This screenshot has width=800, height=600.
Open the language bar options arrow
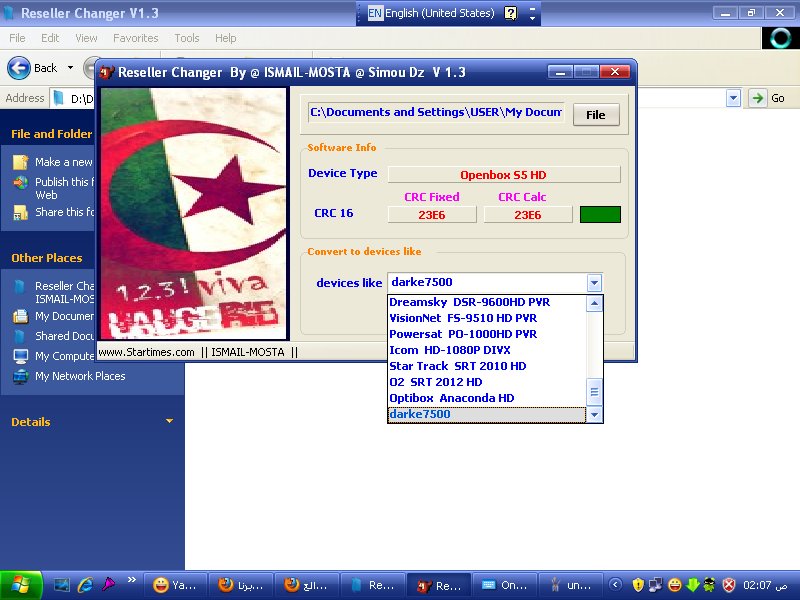point(532,18)
